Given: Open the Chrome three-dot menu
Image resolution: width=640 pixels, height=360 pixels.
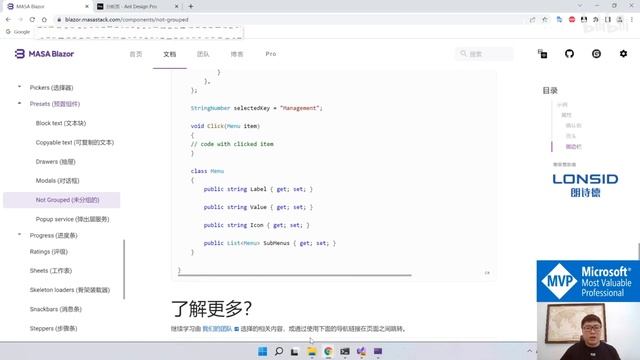Looking at the screenshot, I should pos(631,20).
